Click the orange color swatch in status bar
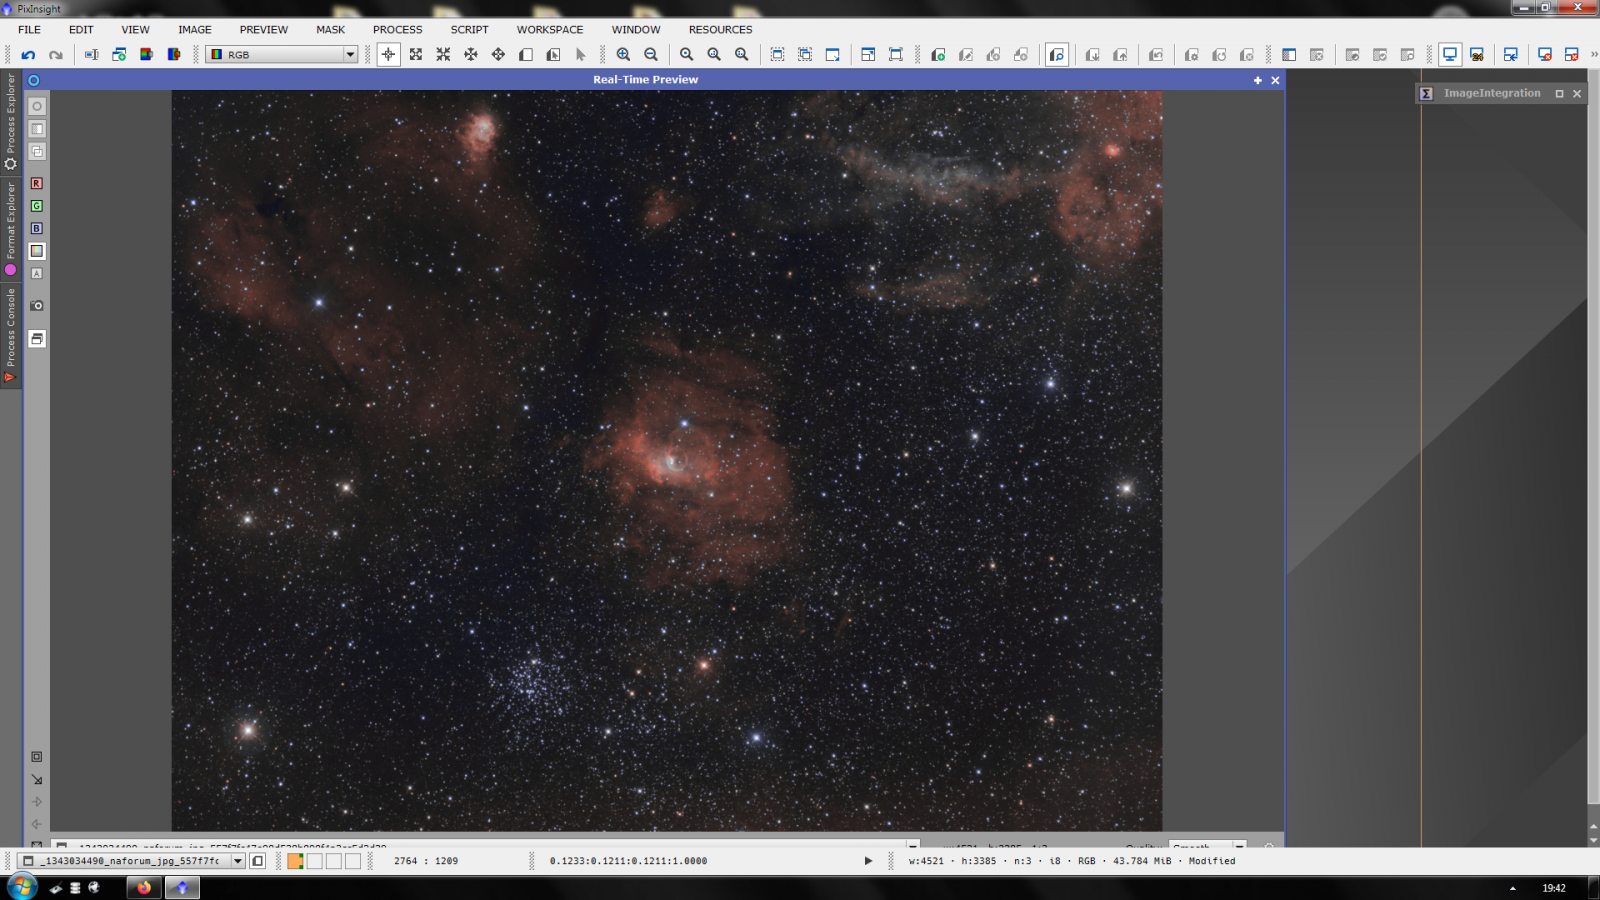 295,861
